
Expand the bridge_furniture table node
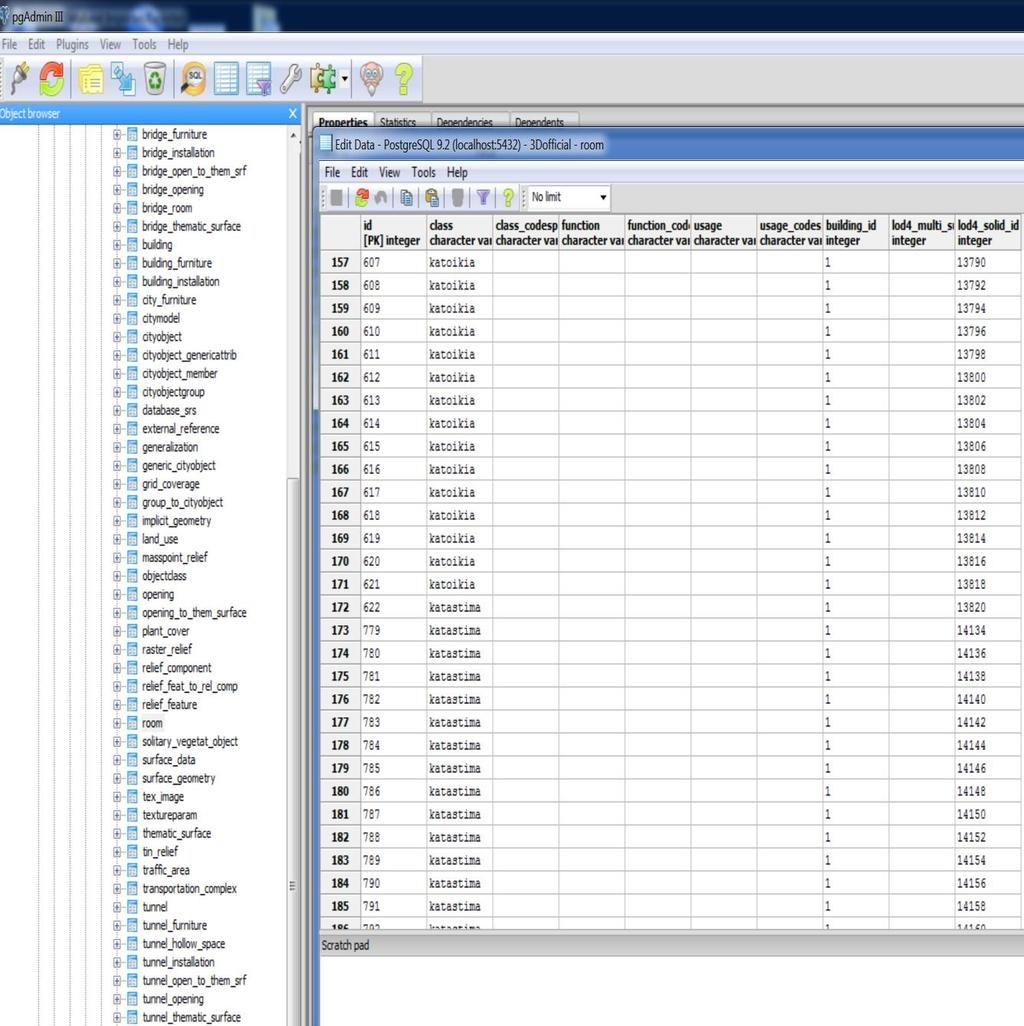tap(116, 134)
